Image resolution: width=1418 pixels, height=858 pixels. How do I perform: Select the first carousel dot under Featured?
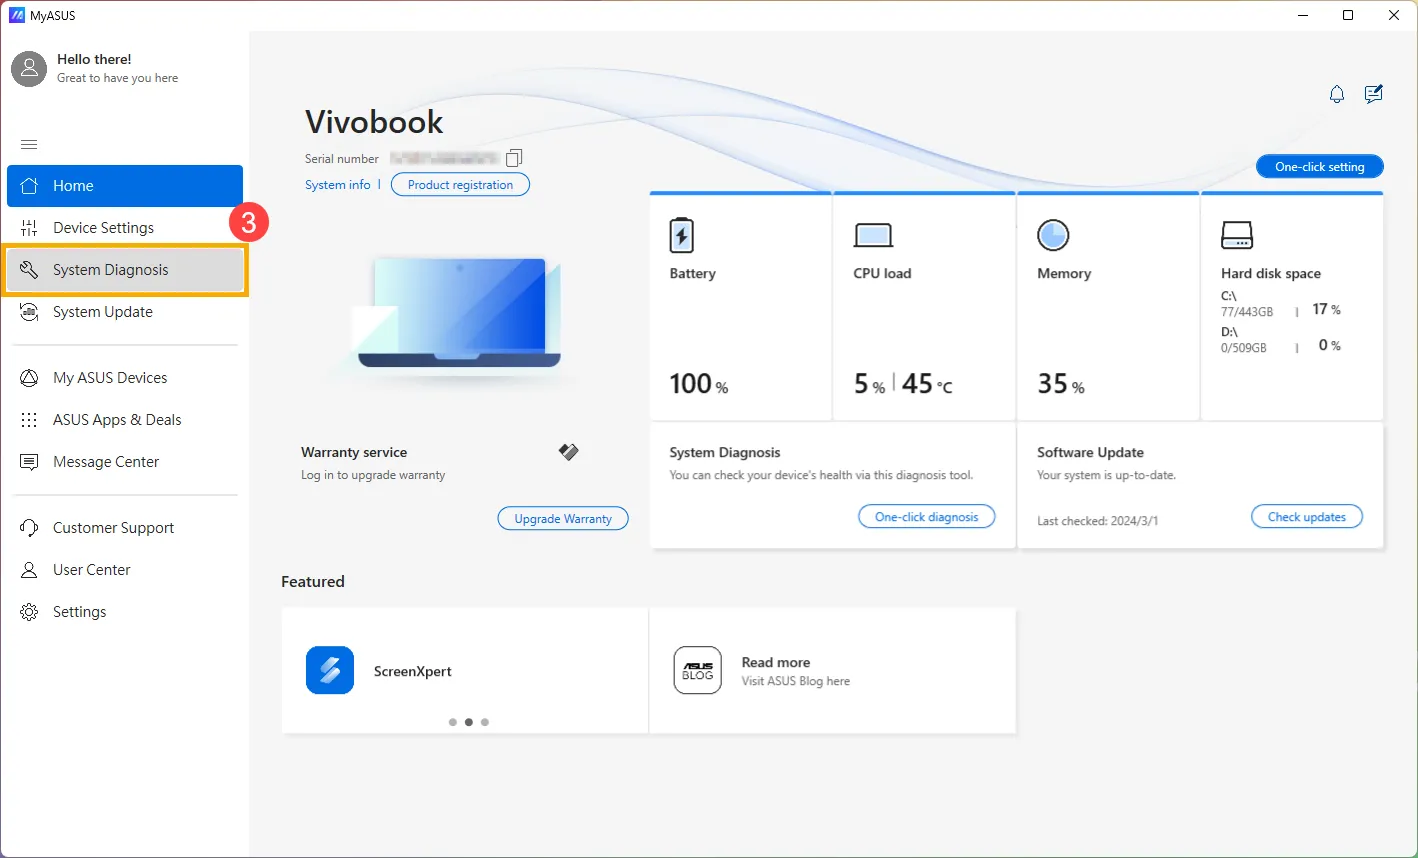pos(453,722)
